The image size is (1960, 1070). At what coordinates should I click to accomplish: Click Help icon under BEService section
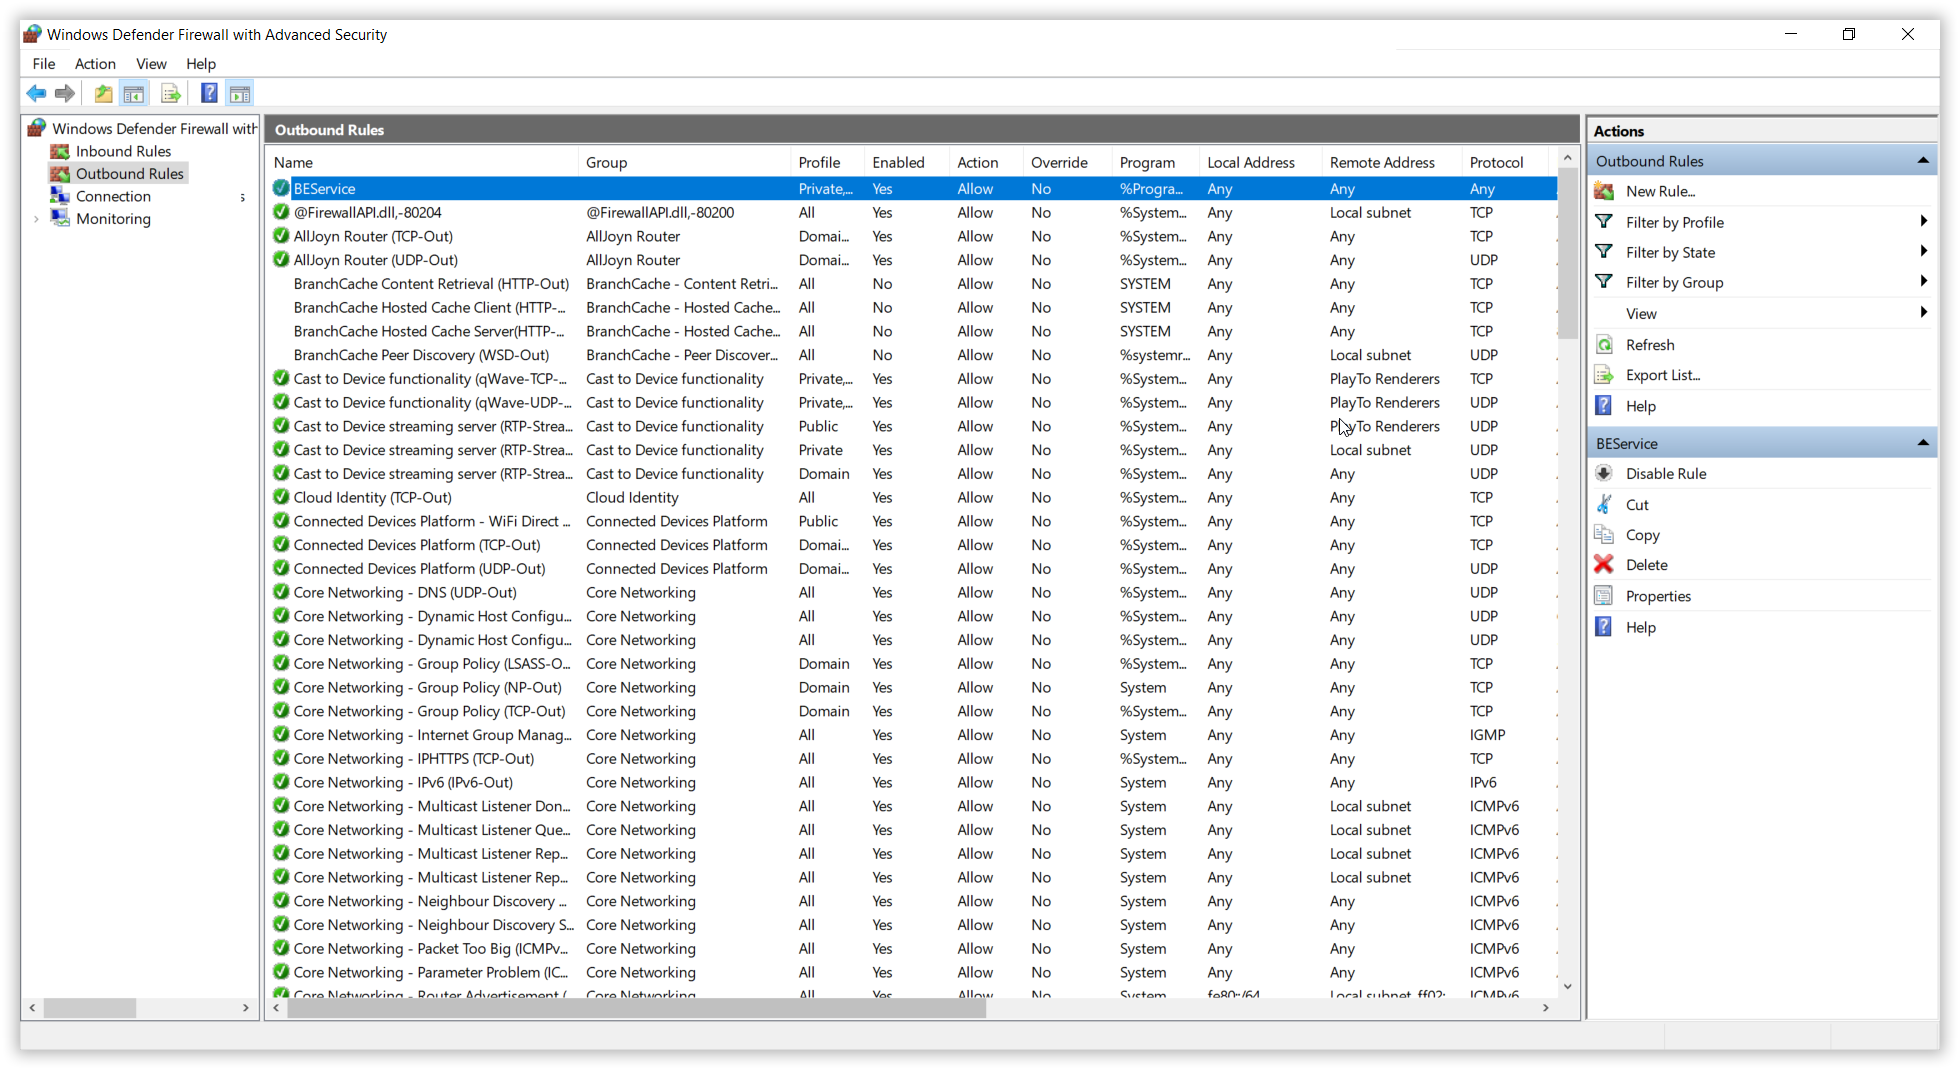pyautogui.click(x=1604, y=627)
